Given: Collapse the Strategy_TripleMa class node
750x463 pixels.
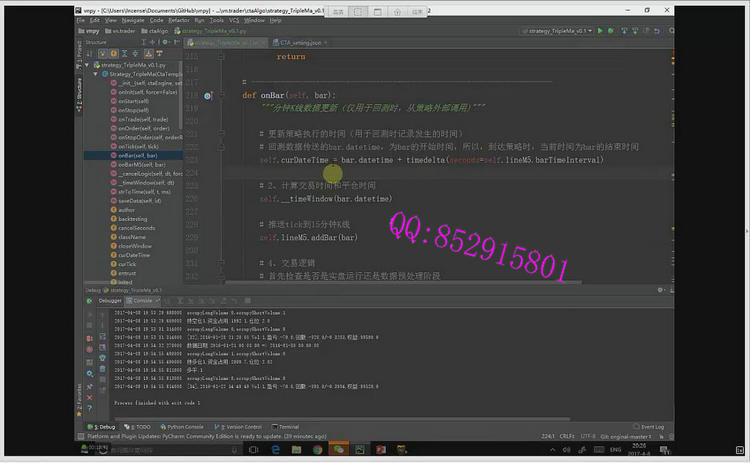Looking at the screenshot, I should pos(94,74).
